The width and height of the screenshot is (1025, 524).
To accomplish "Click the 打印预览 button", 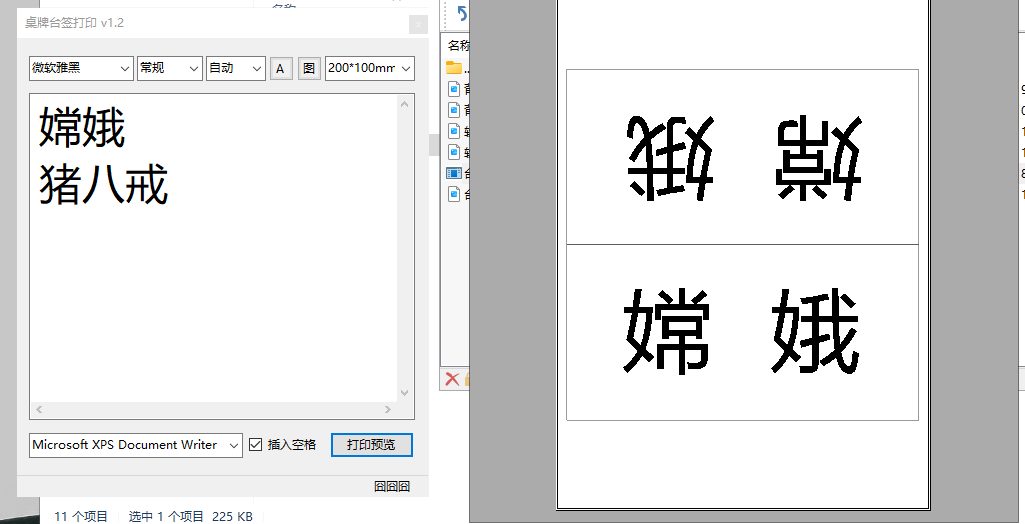I will (x=372, y=445).
